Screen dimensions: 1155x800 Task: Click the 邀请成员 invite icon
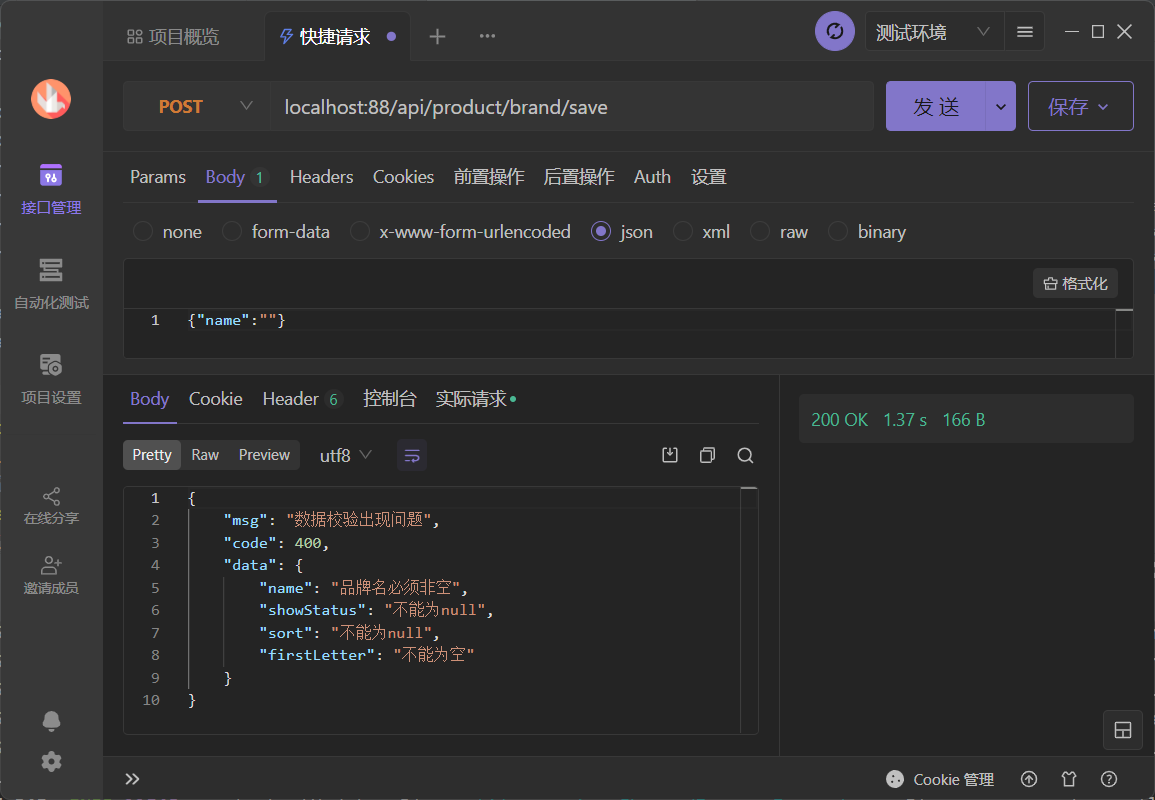(51, 566)
